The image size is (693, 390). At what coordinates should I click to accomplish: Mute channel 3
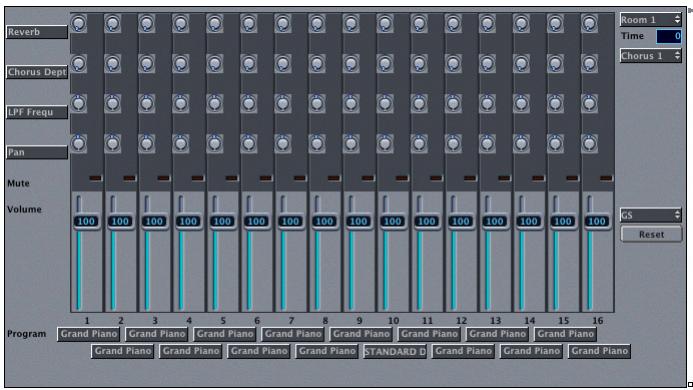click(164, 178)
